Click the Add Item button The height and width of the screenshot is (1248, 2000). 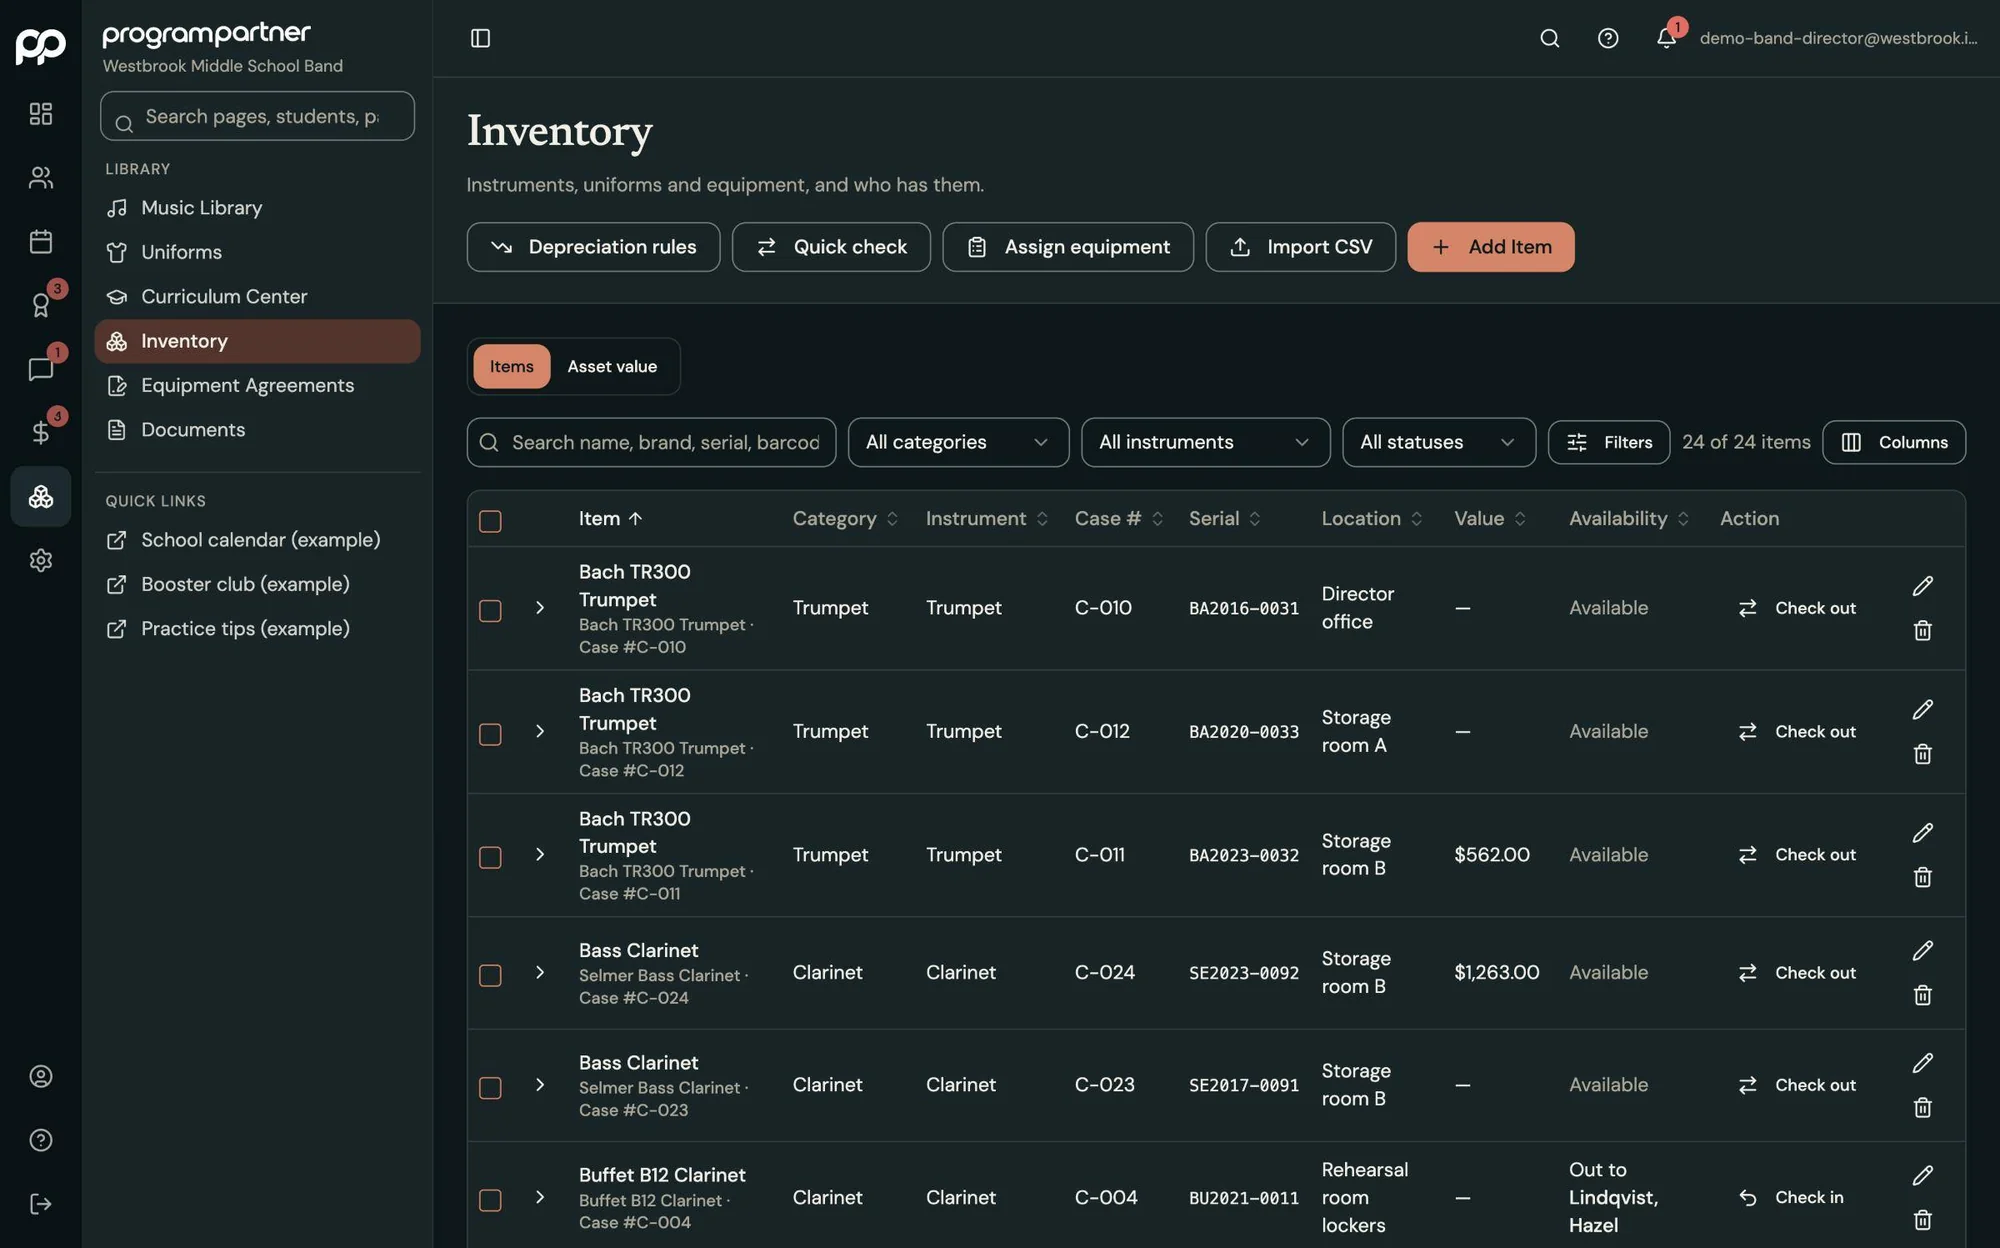[1490, 247]
